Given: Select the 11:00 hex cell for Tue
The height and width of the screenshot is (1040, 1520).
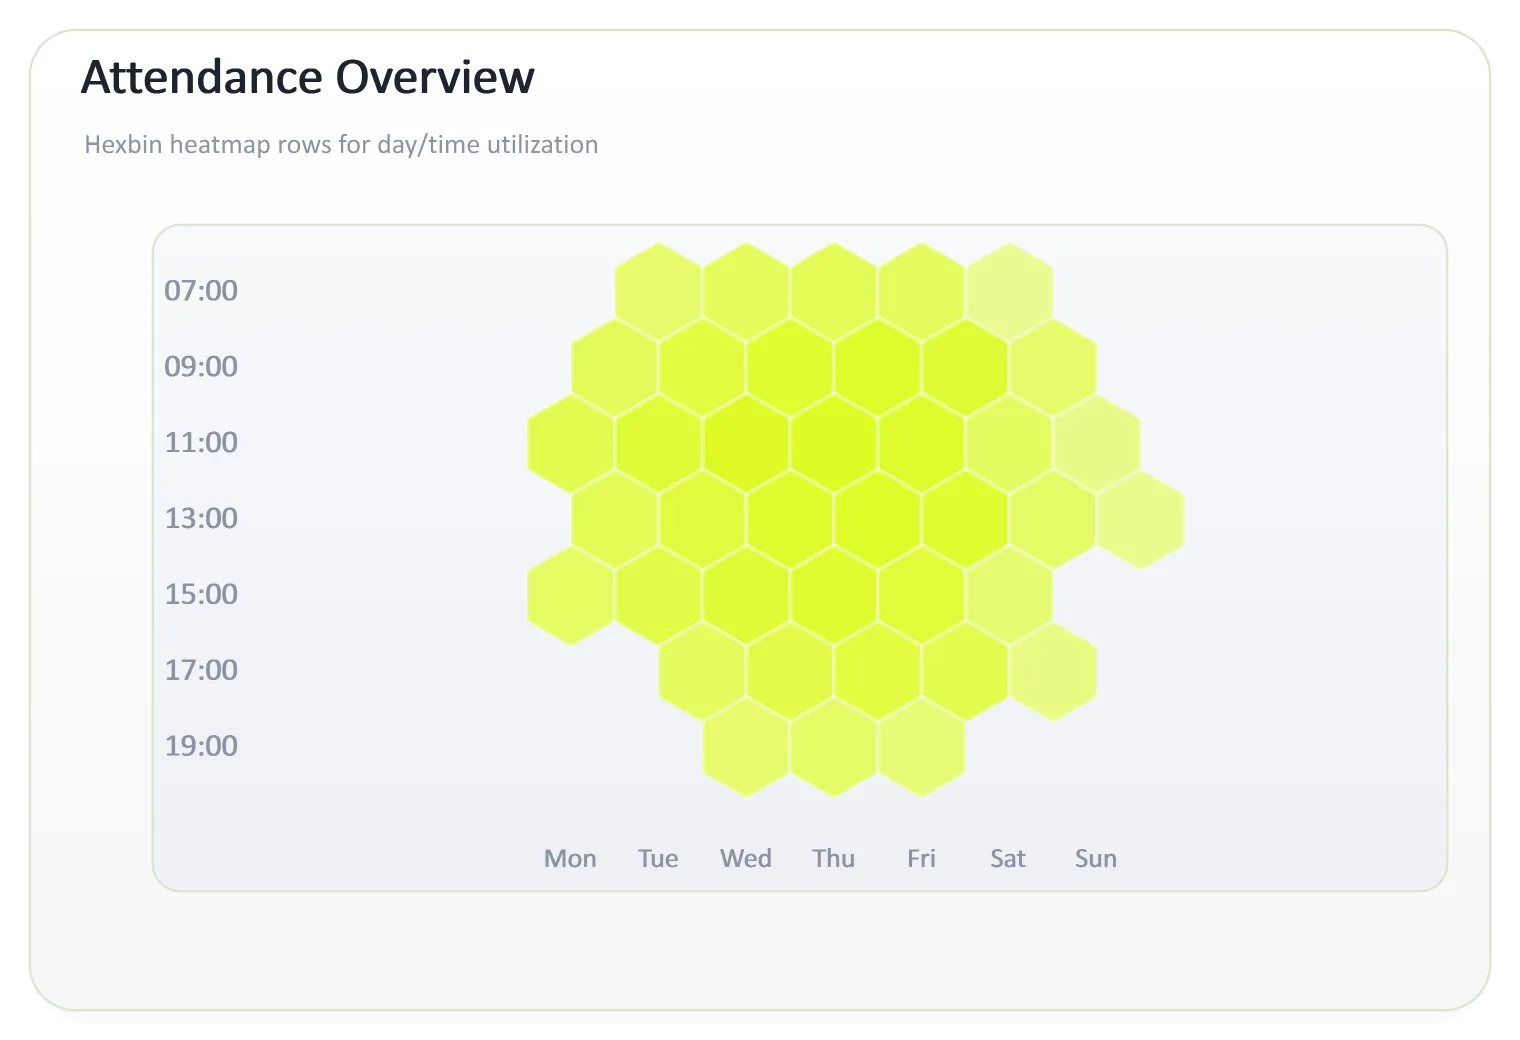Looking at the screenshot, I should tap(658, 444).
